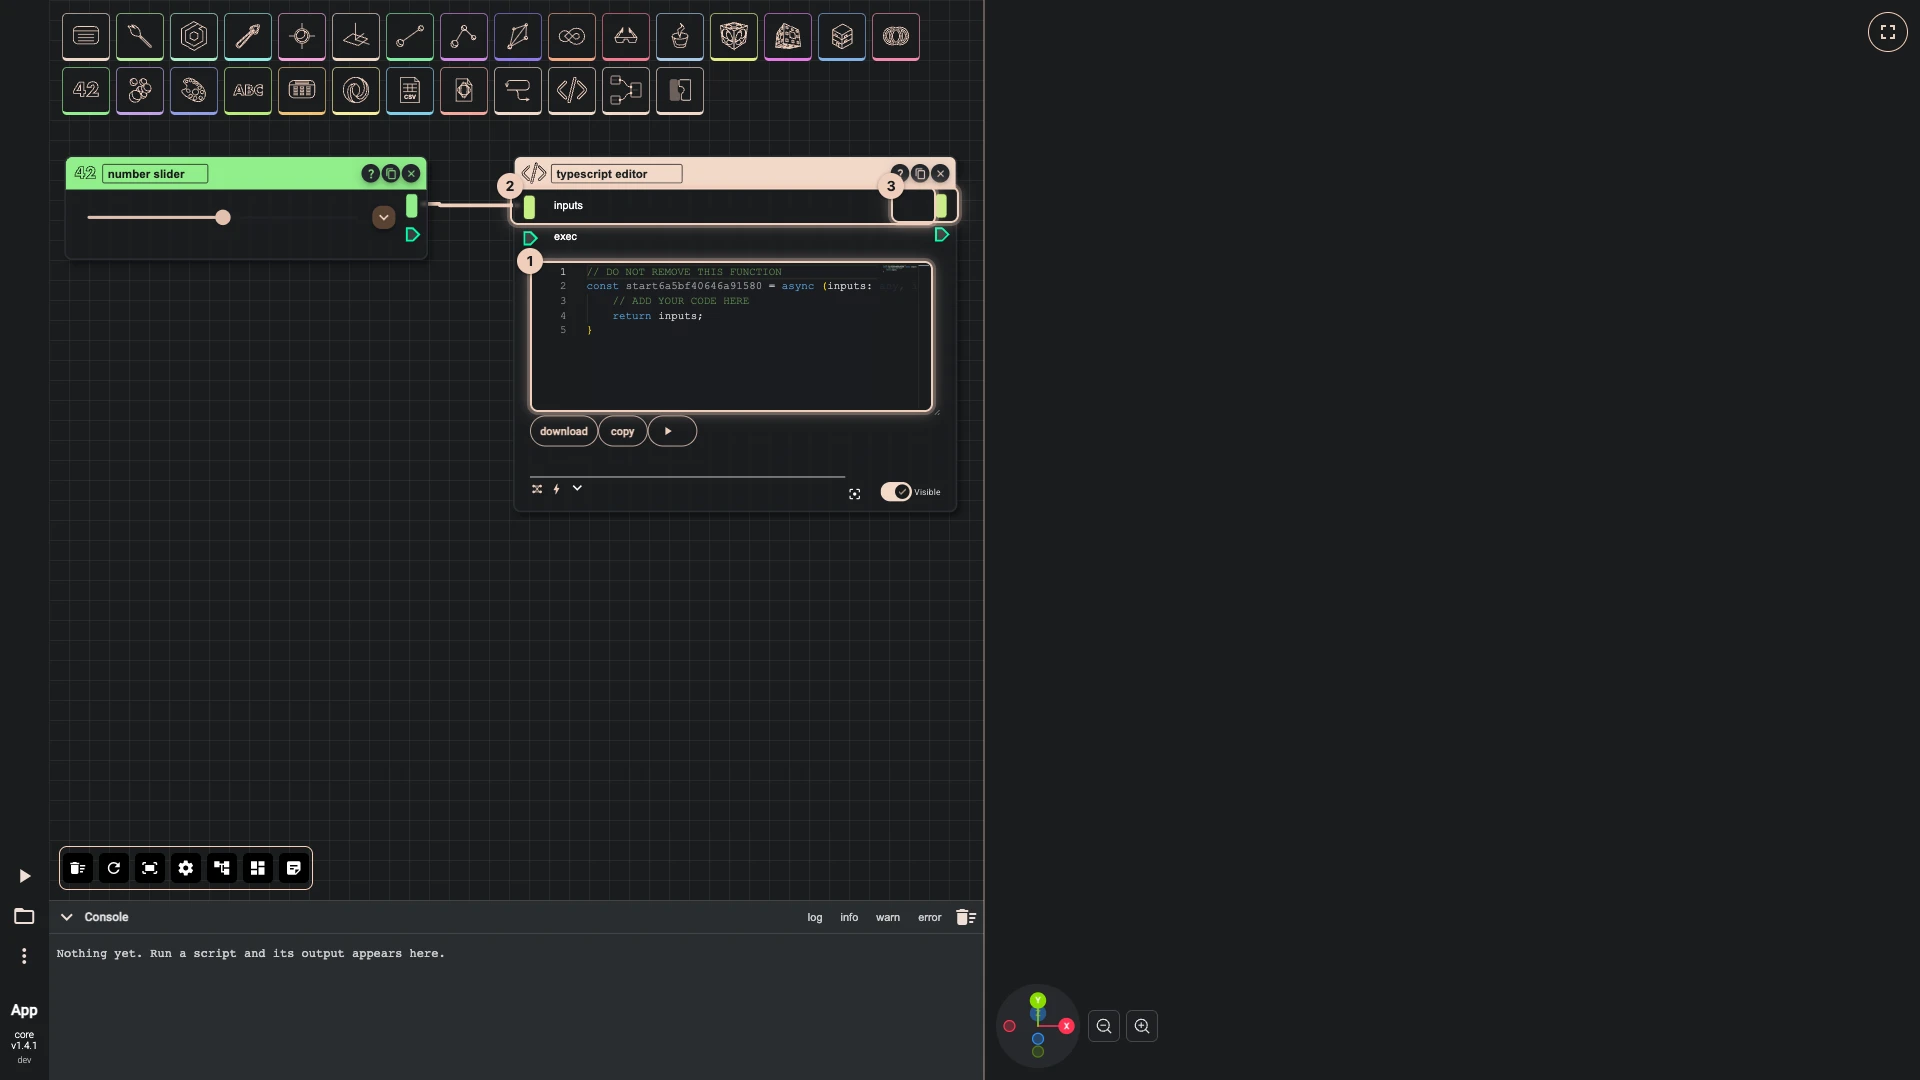The height and width of the screenshot is (1080, 1920).
Task: Filter console by error
Action: click(x=930, y=917)
